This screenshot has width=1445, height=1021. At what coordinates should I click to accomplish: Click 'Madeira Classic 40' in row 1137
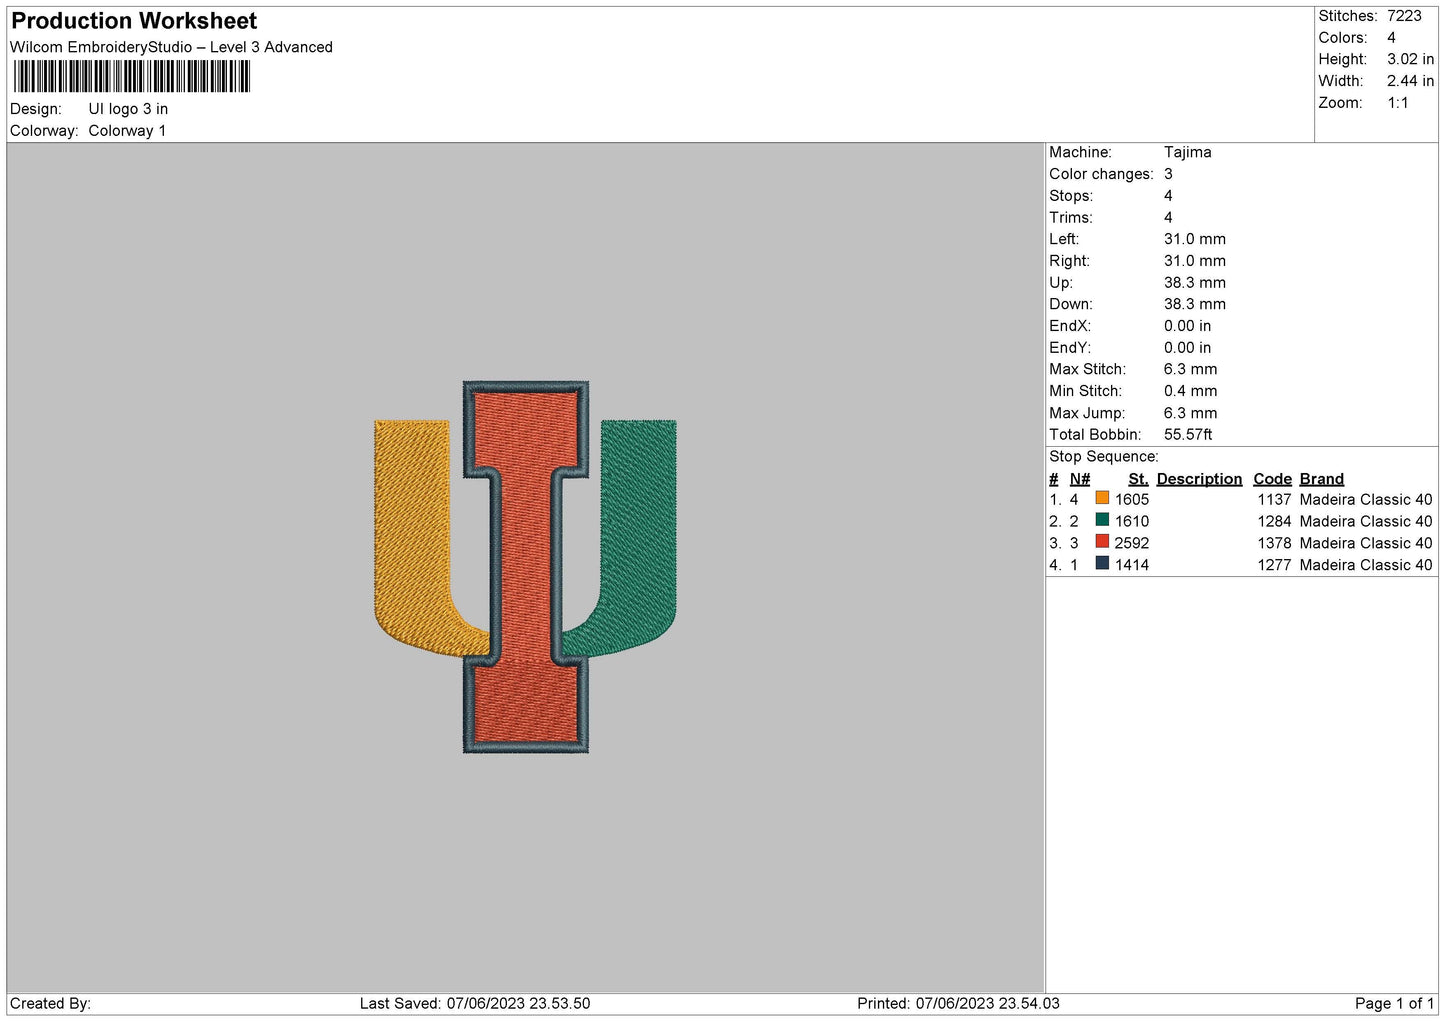click(1365, 500)
